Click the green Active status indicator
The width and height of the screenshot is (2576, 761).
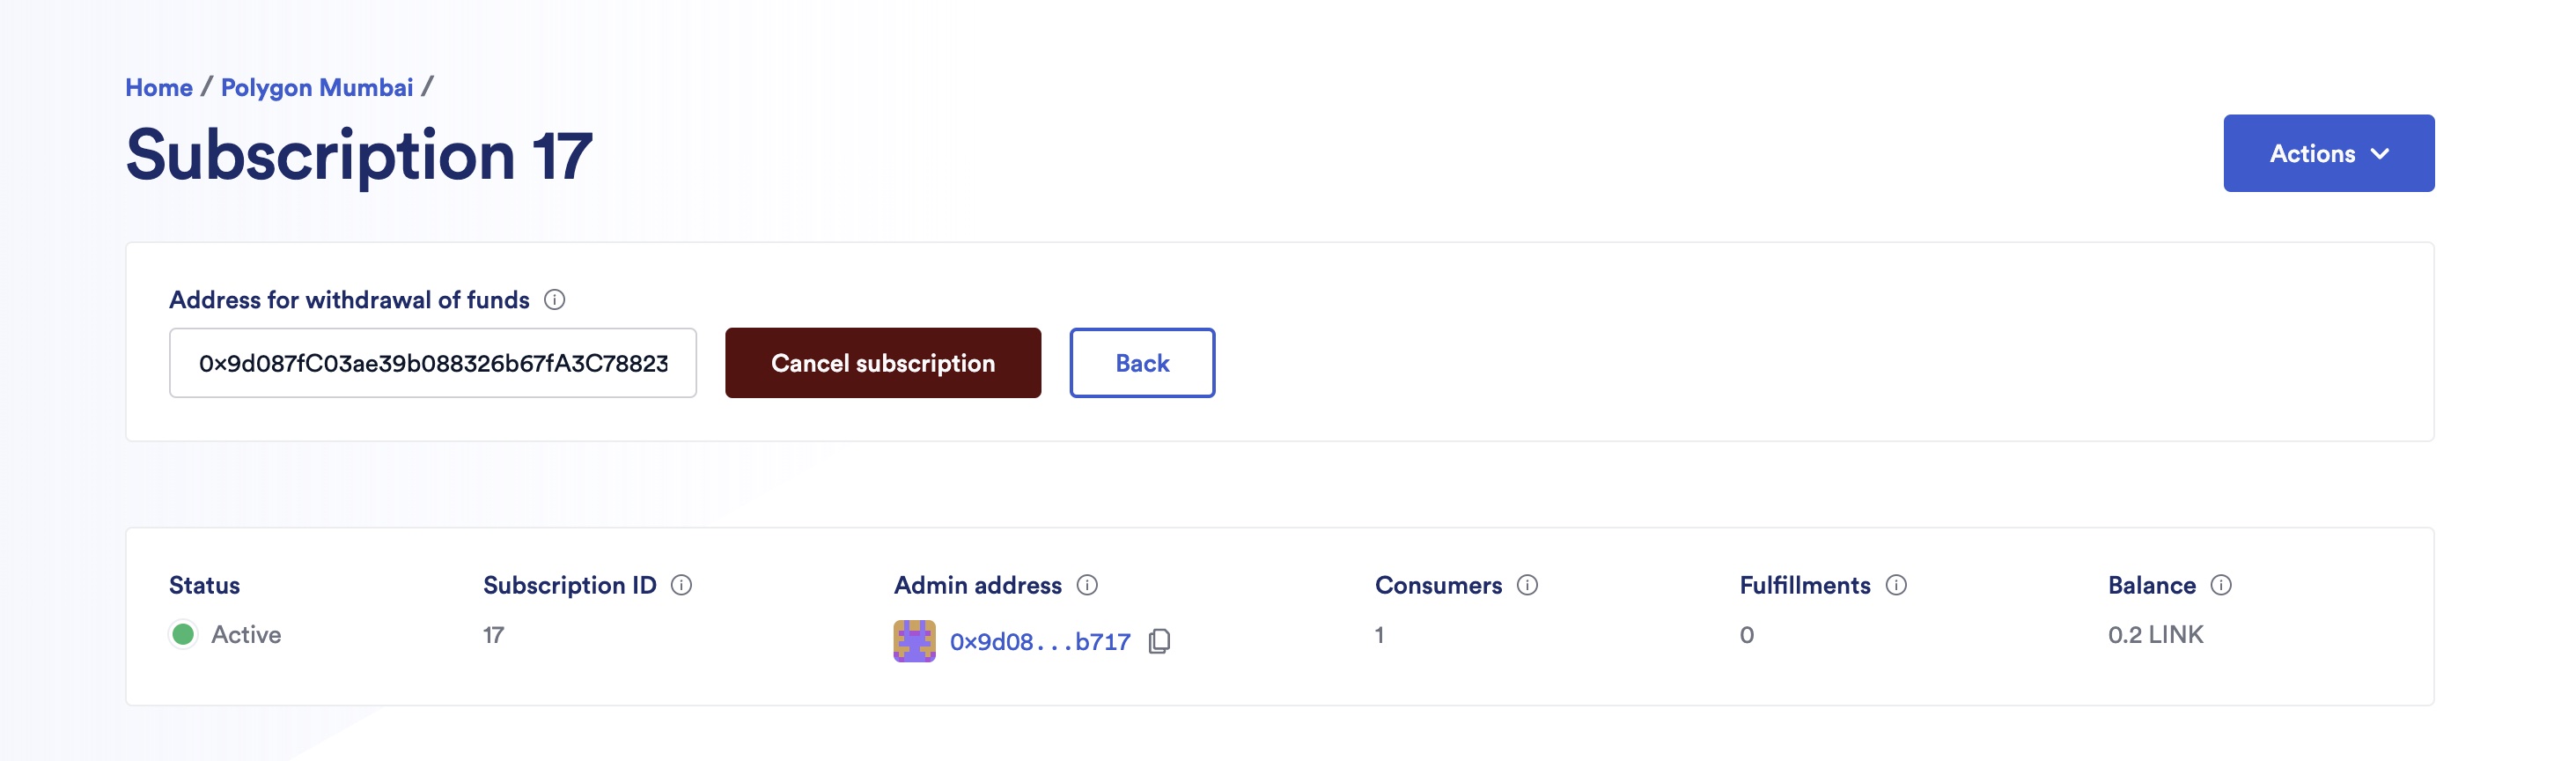[184, 634]
